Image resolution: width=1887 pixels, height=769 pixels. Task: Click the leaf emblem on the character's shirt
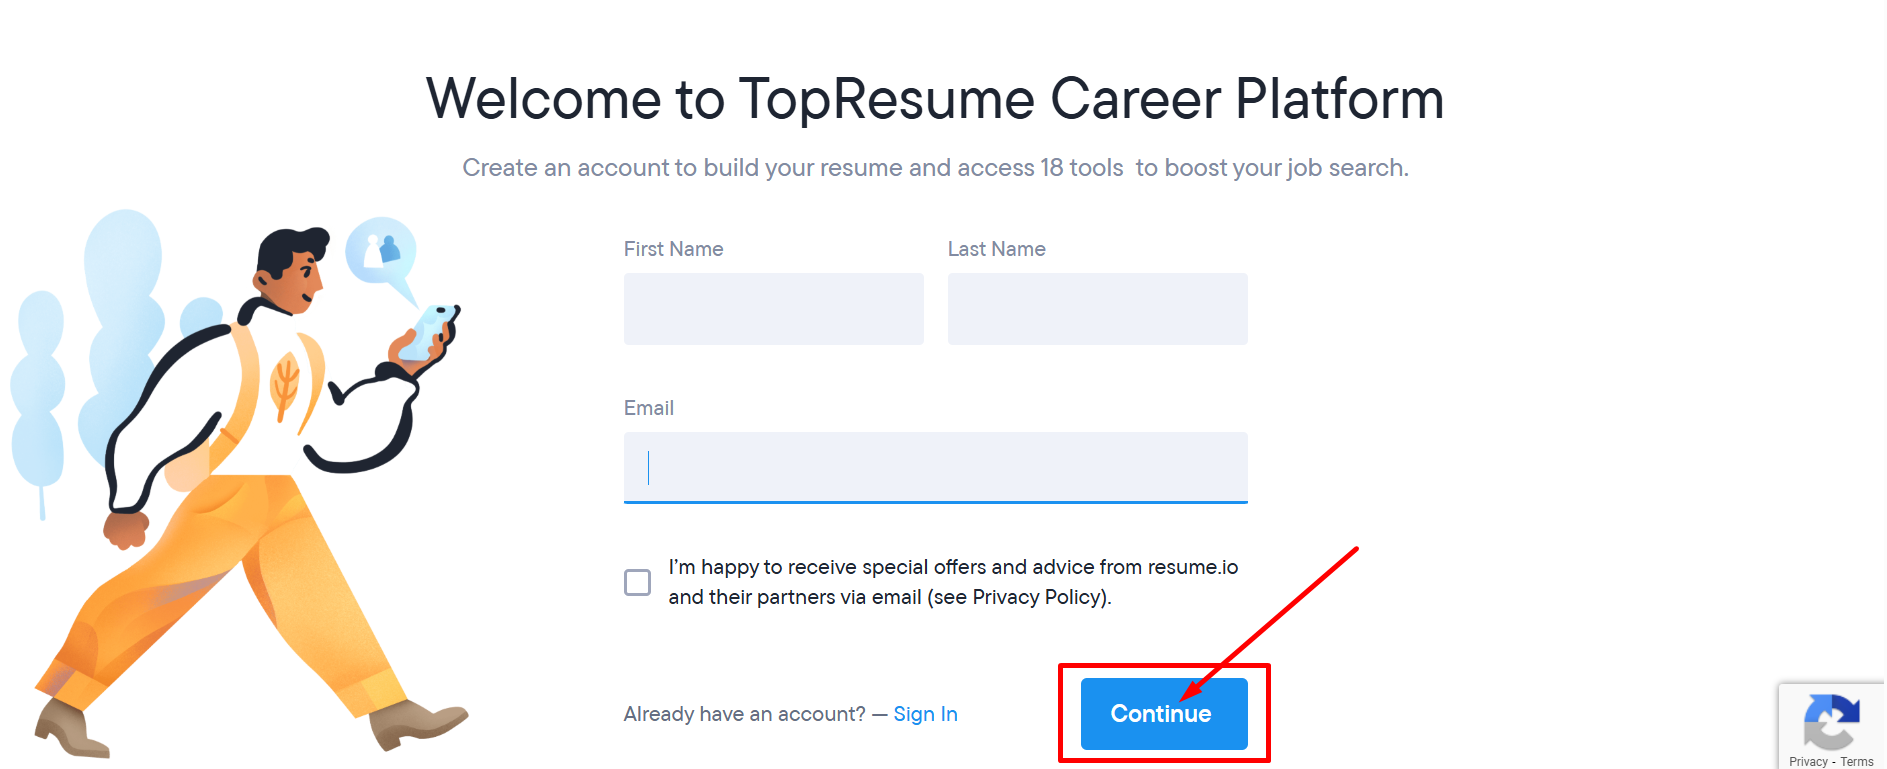pyautogui.click(x=286, y=383)
